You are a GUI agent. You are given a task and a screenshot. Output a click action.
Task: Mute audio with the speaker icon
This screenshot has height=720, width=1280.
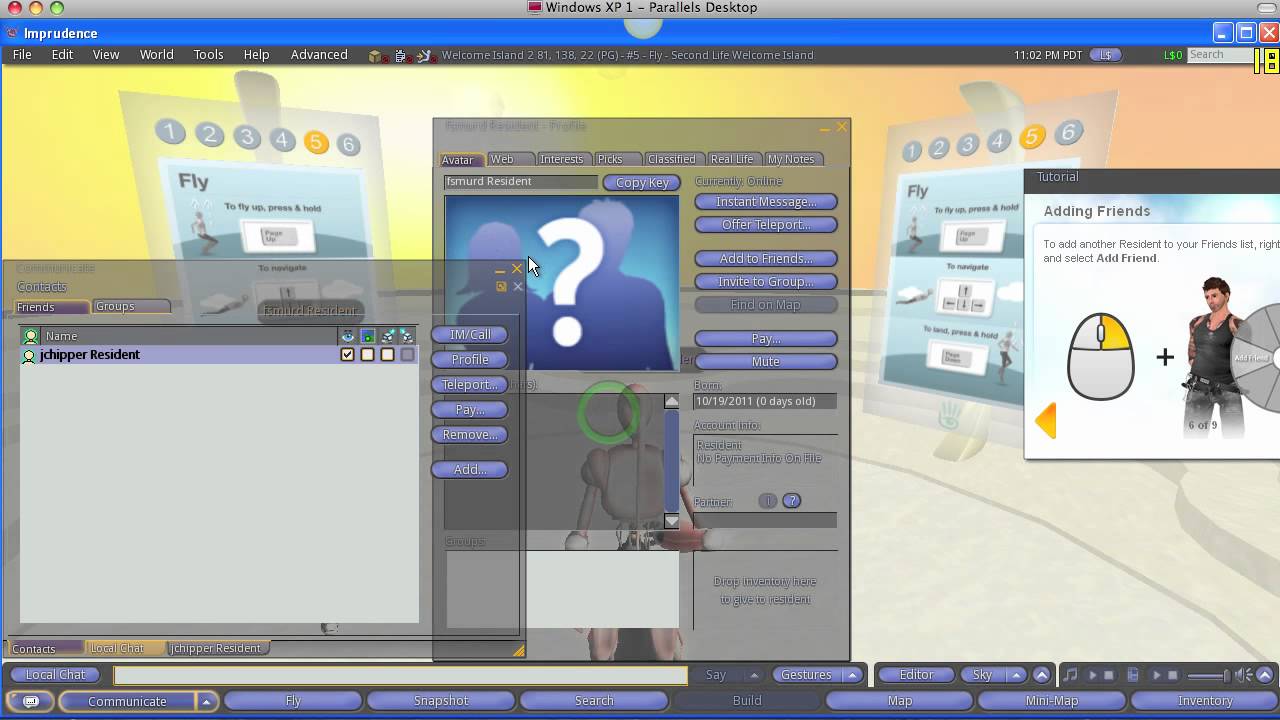1244,675
